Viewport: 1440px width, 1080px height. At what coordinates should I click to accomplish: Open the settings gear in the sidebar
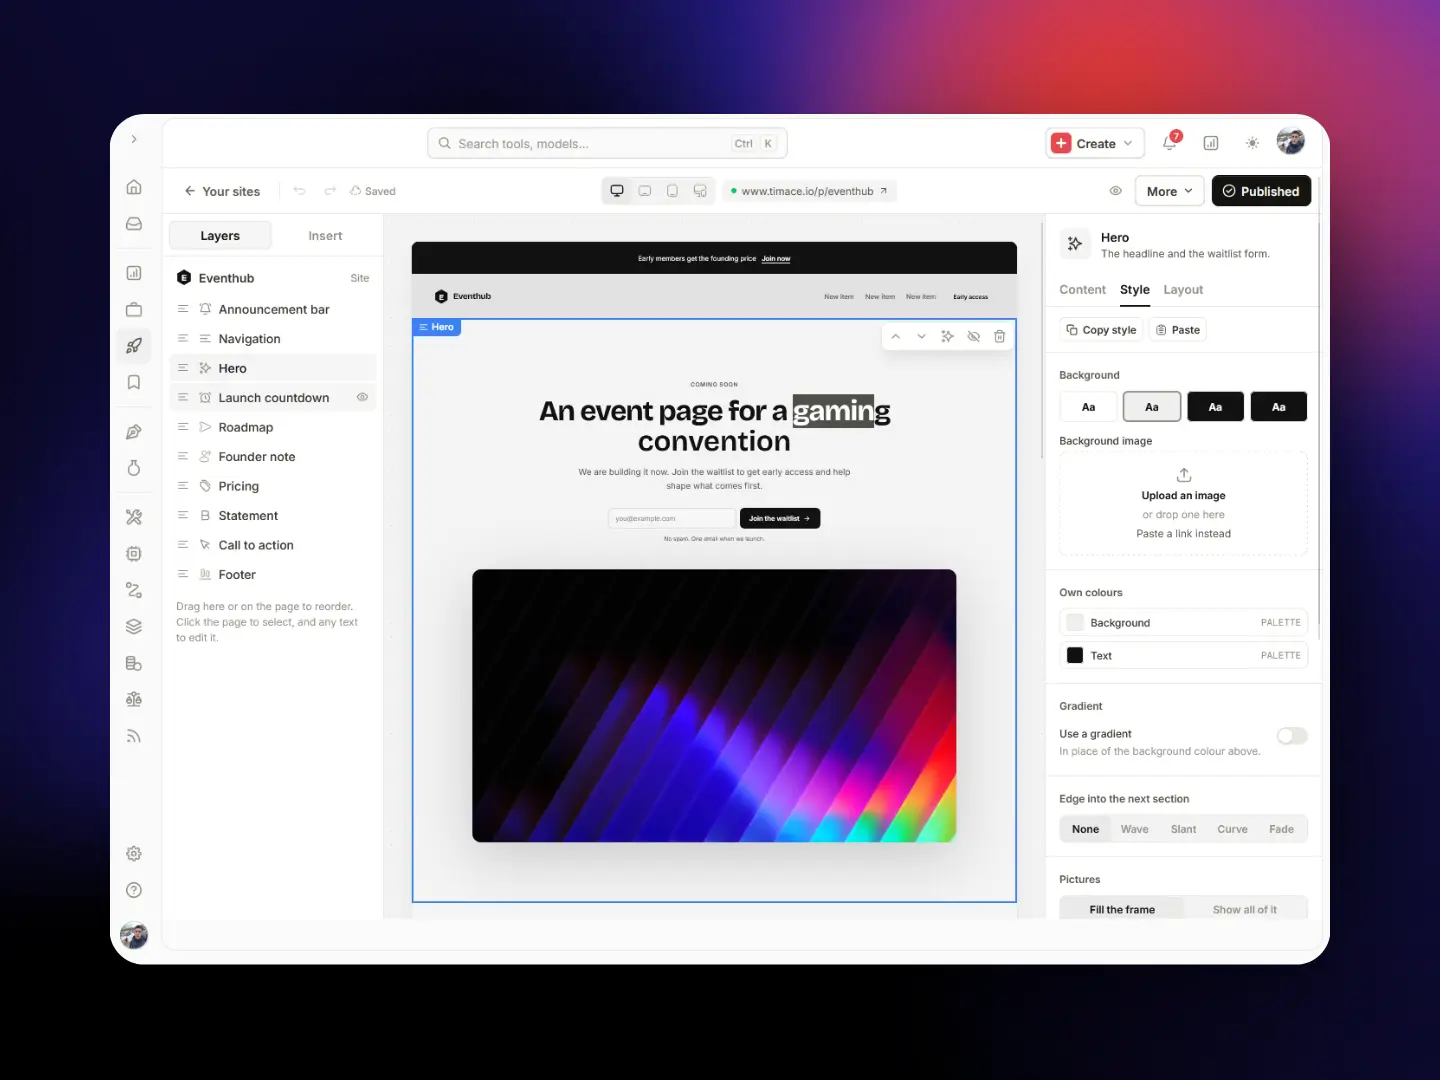point(134,853)
